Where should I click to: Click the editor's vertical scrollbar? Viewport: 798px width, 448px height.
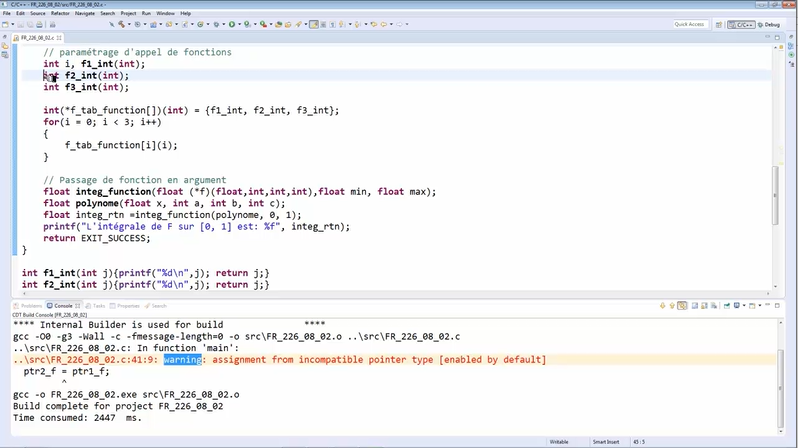point(775,190)
